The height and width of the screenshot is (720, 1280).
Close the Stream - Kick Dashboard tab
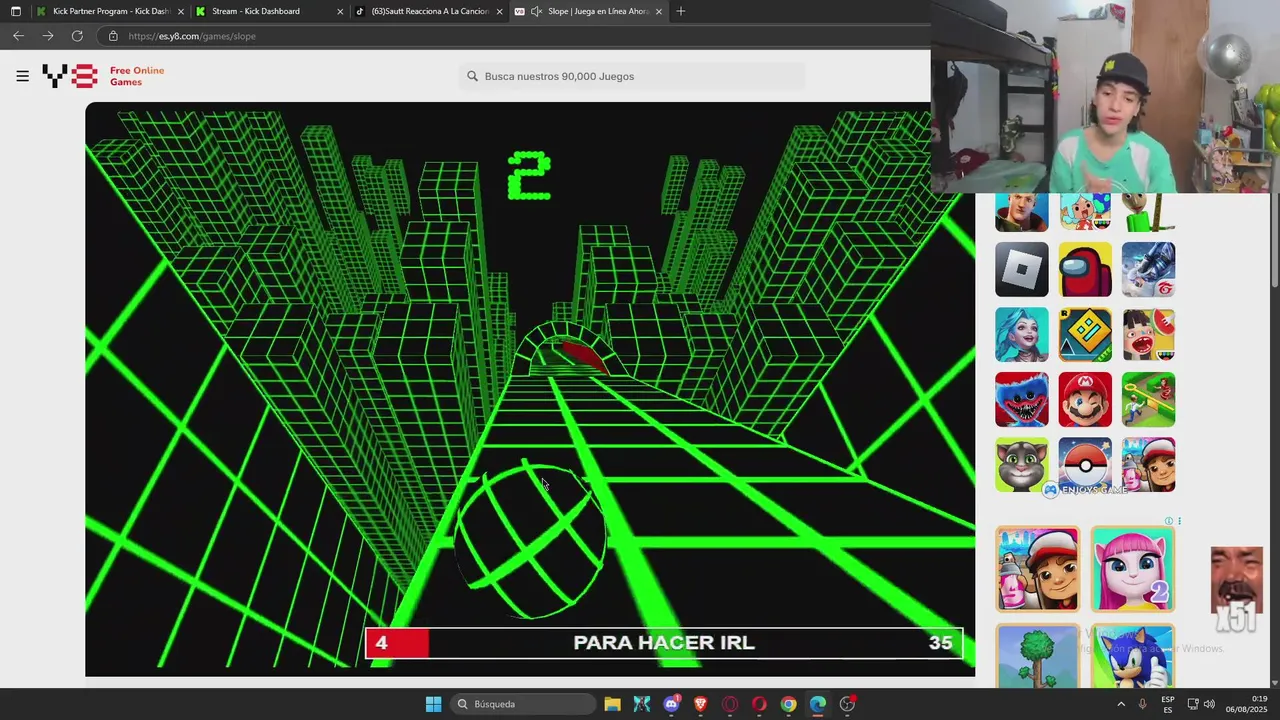click(x=340, y=12)
